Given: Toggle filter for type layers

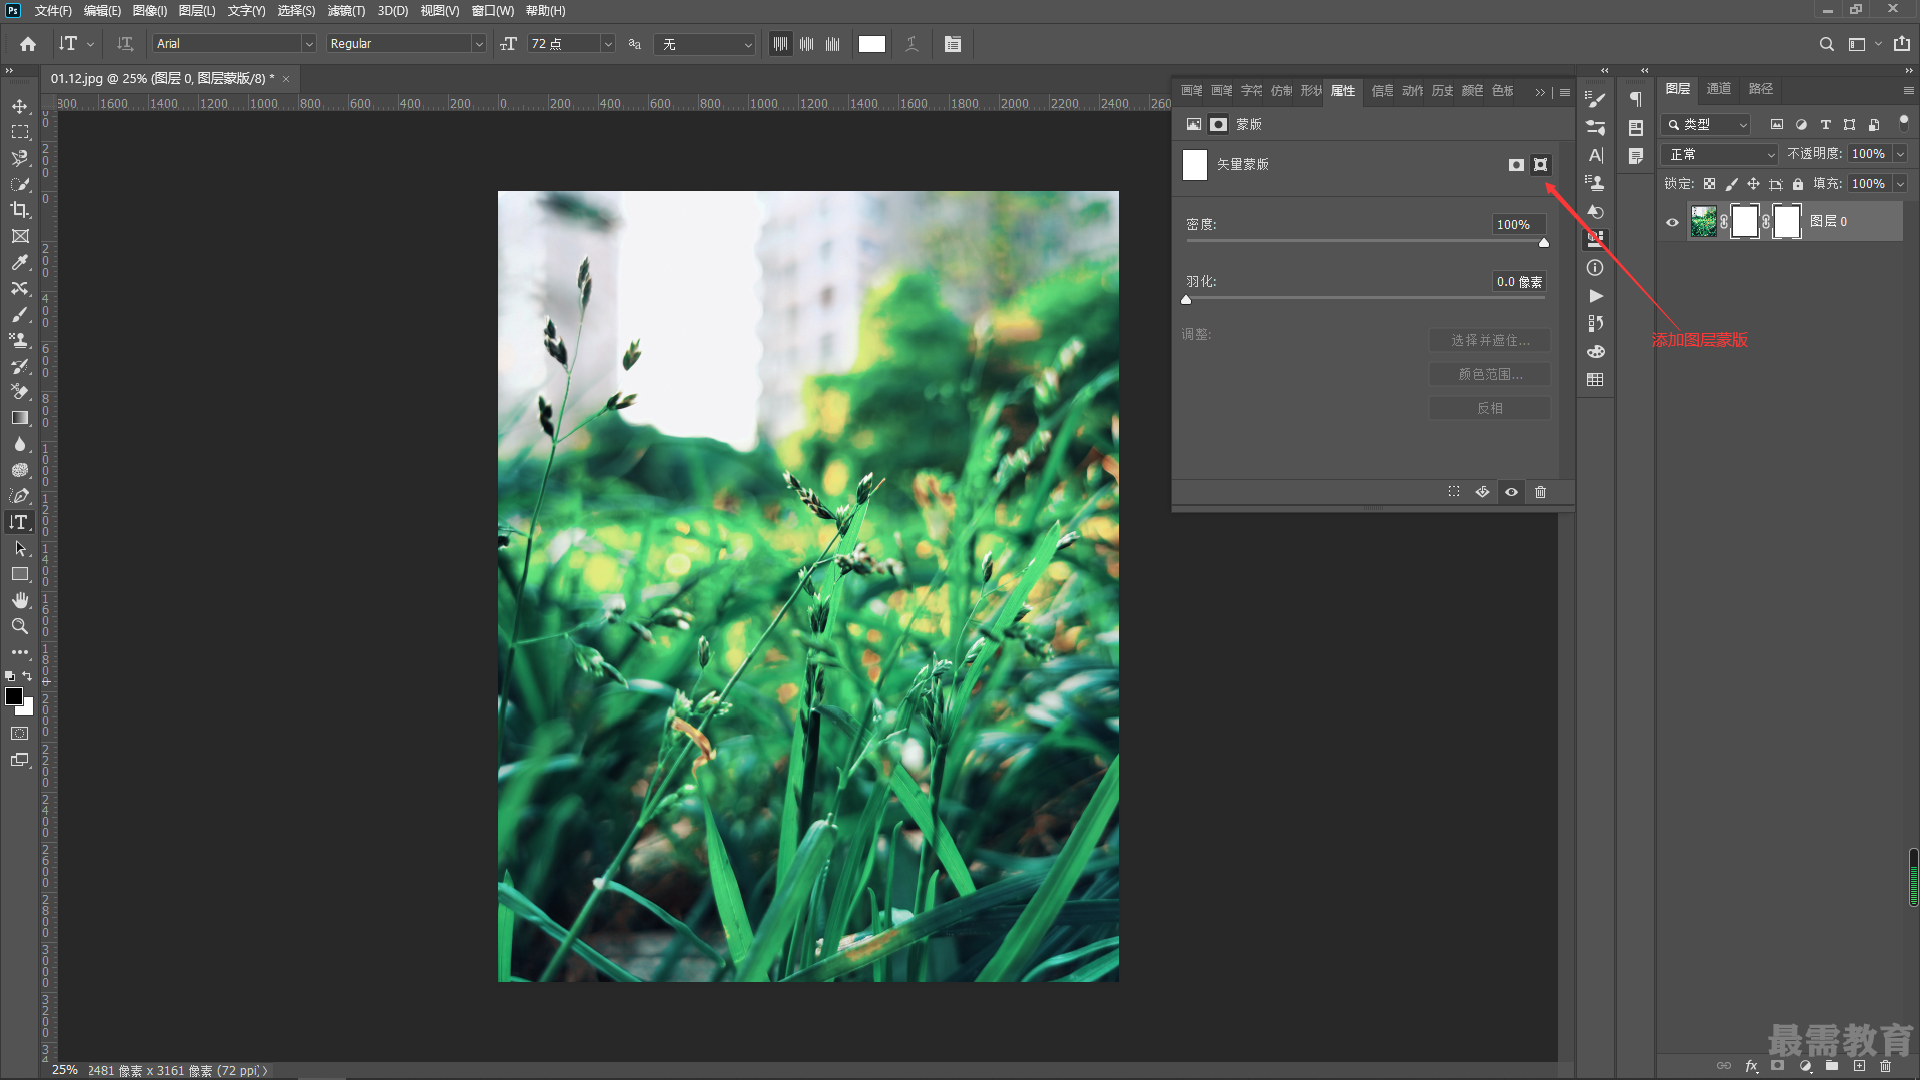Looking at the screenshot, I should (x=1825, y=125).
